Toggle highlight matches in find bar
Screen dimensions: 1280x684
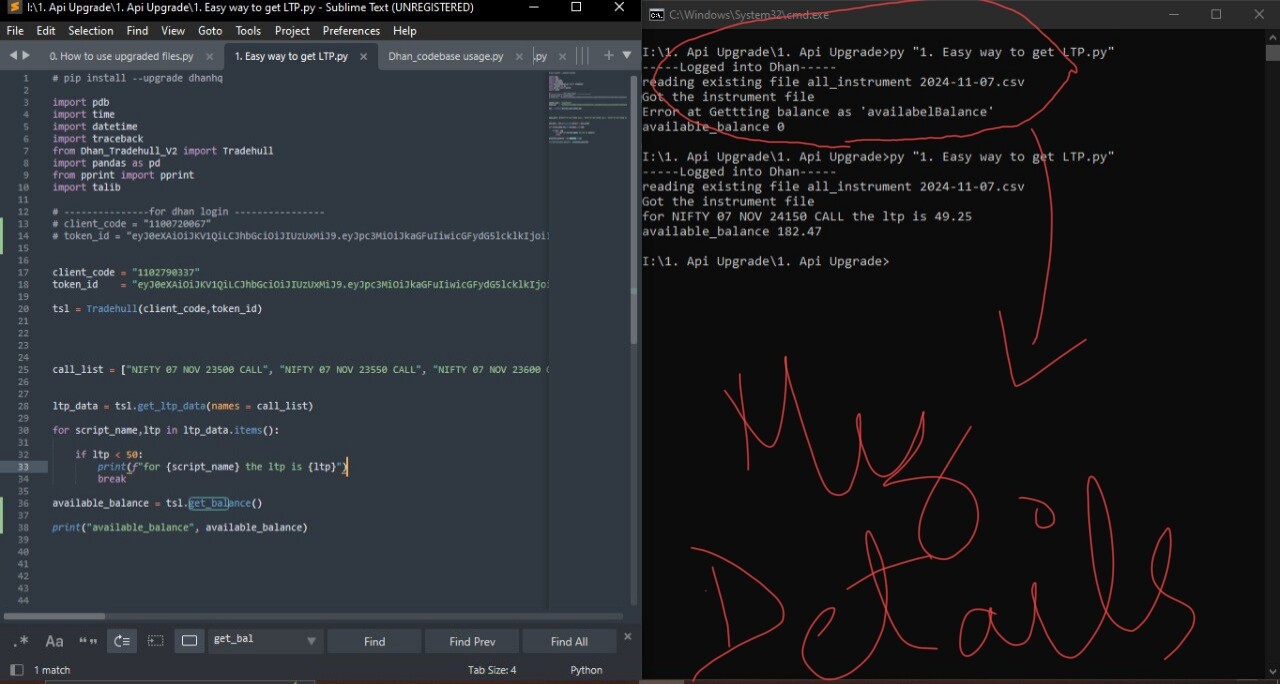tap(190, 640)
